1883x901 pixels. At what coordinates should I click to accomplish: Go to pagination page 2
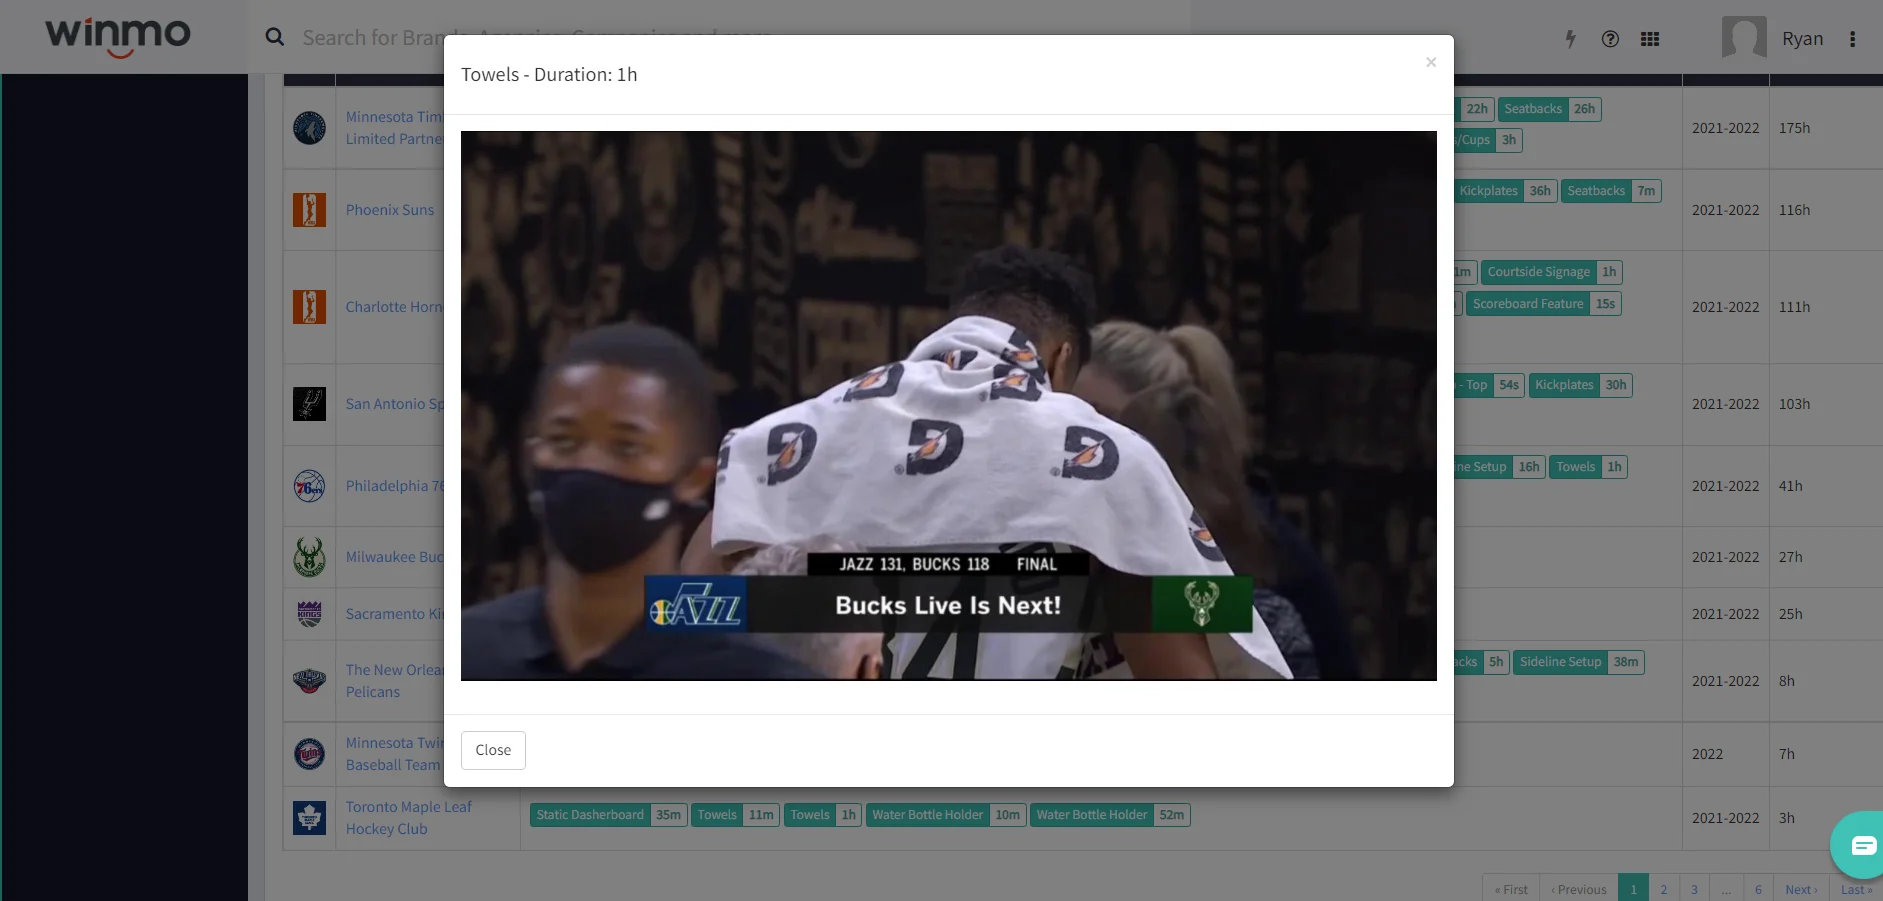coord(1664,889)
